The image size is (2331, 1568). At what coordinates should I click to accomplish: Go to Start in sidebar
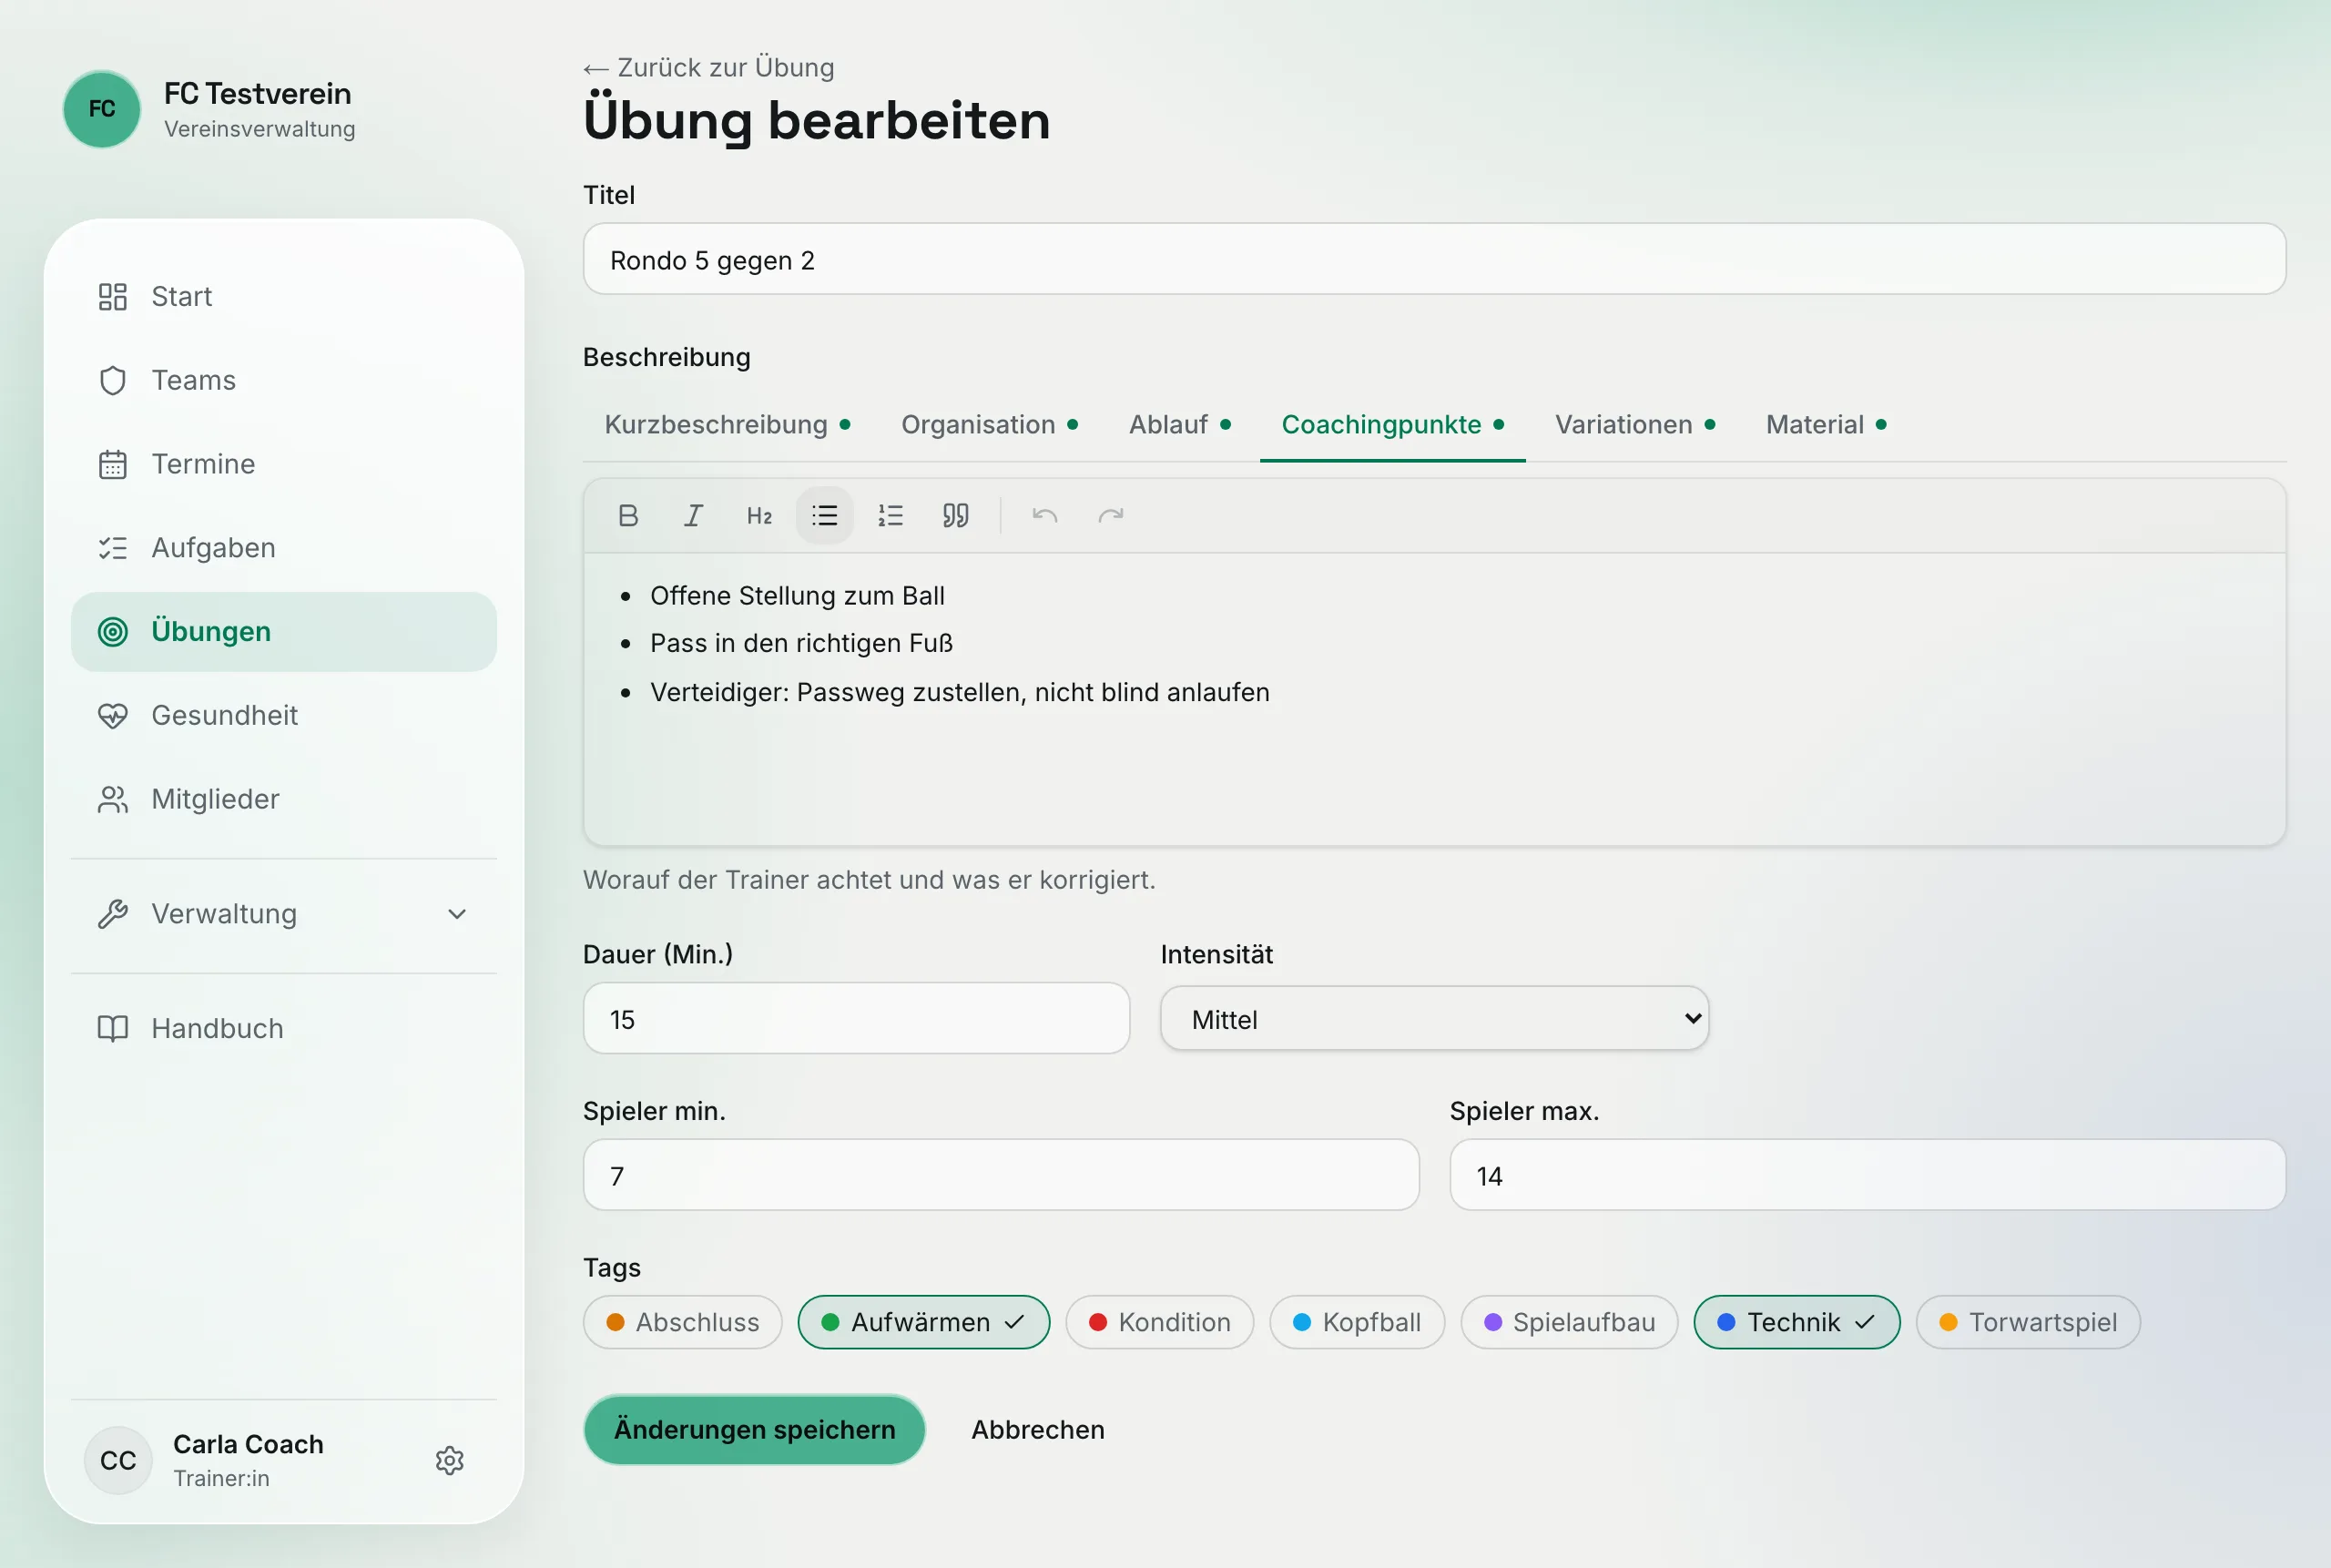coord(284,297)
